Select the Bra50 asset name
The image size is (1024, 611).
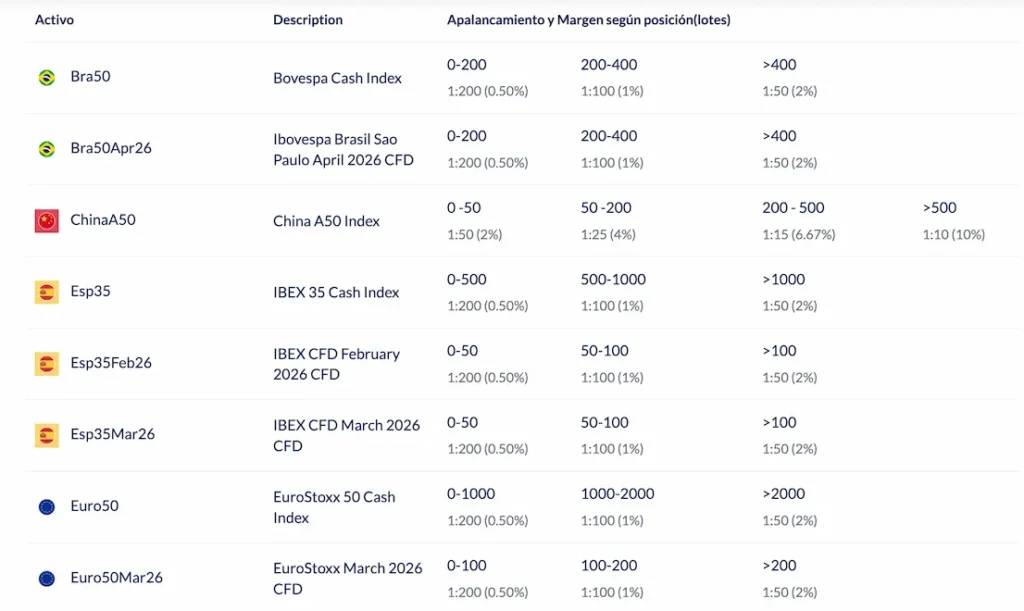click(90, 77)
